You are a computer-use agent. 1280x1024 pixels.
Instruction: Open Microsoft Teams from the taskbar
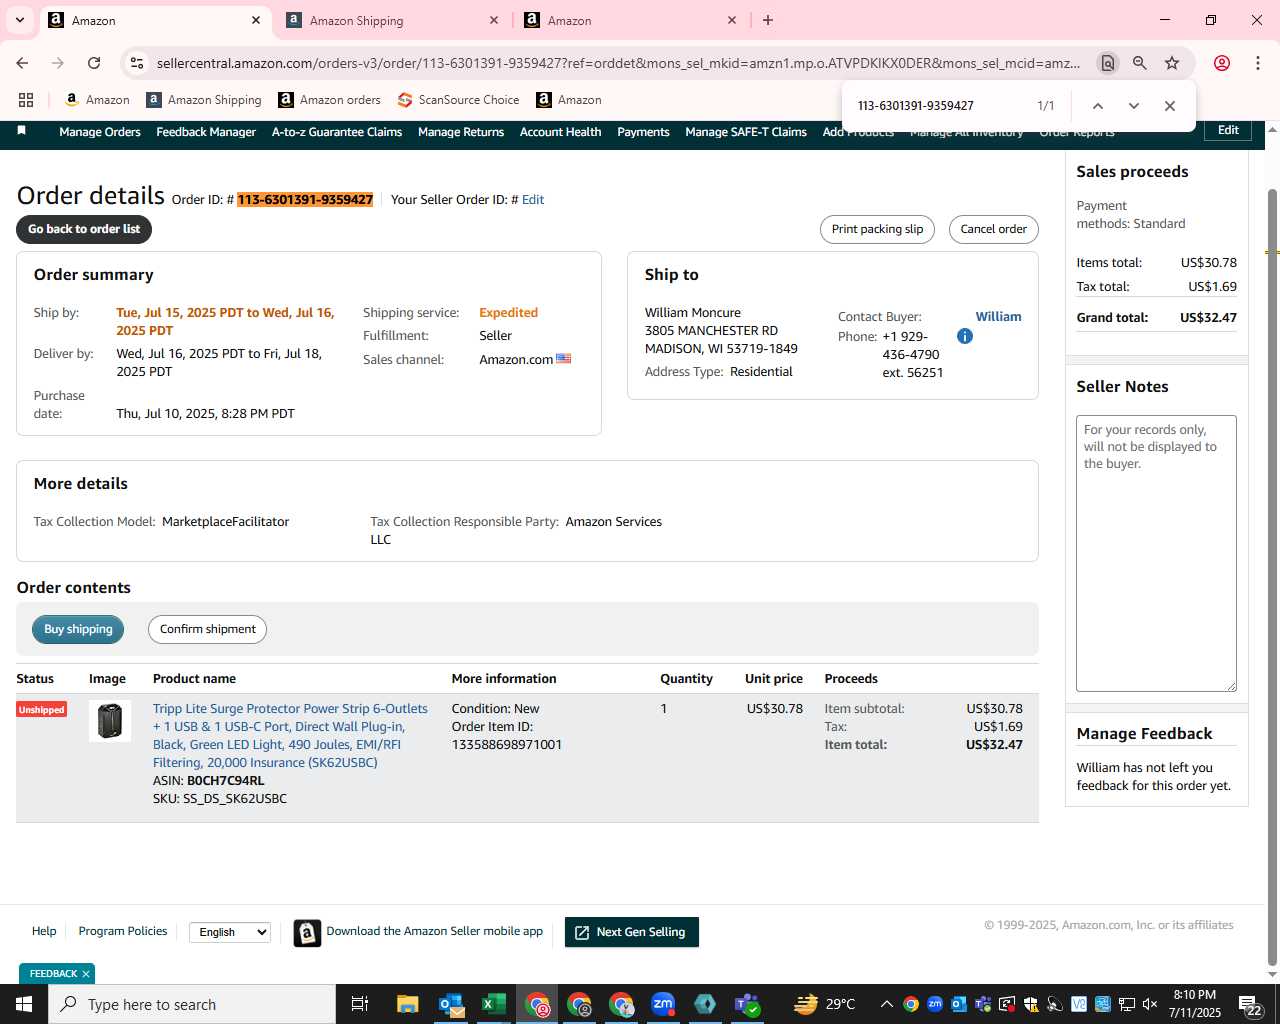[x=747, y=1004]
